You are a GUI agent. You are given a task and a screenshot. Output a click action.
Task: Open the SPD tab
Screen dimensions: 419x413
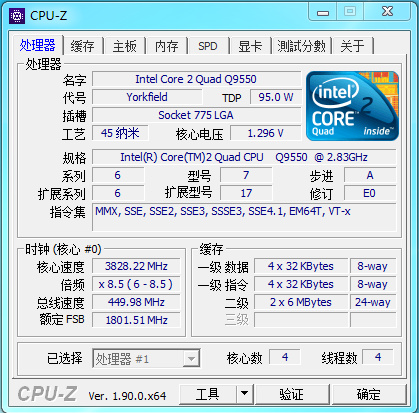tap(208, 46)
